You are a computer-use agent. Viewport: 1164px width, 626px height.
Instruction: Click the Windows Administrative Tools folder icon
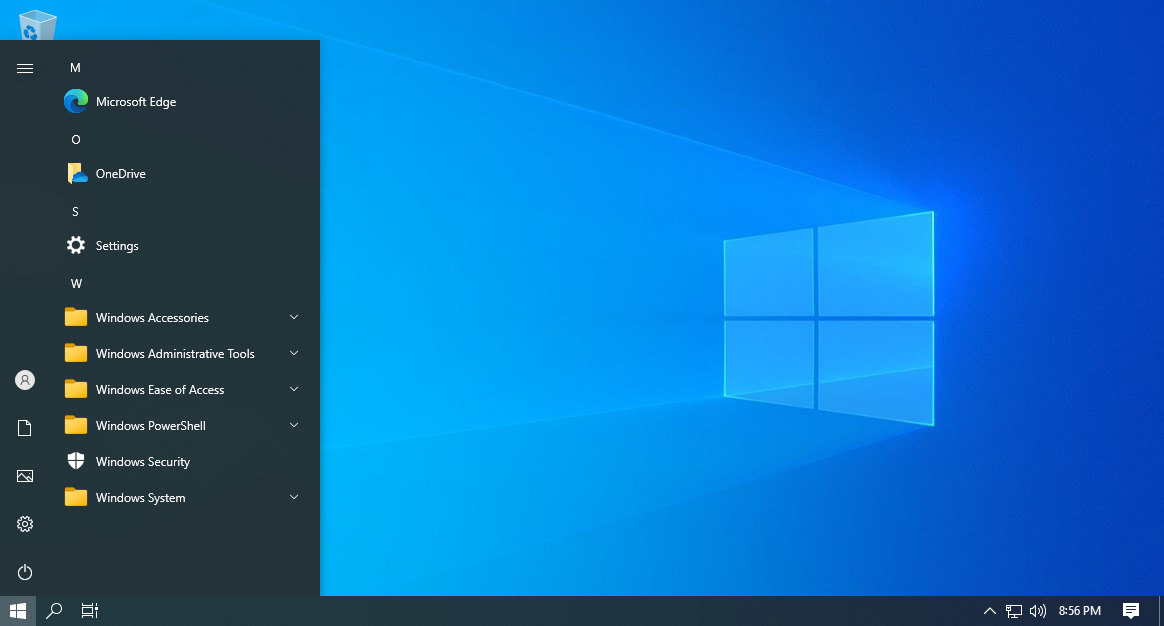pos(76,353)
